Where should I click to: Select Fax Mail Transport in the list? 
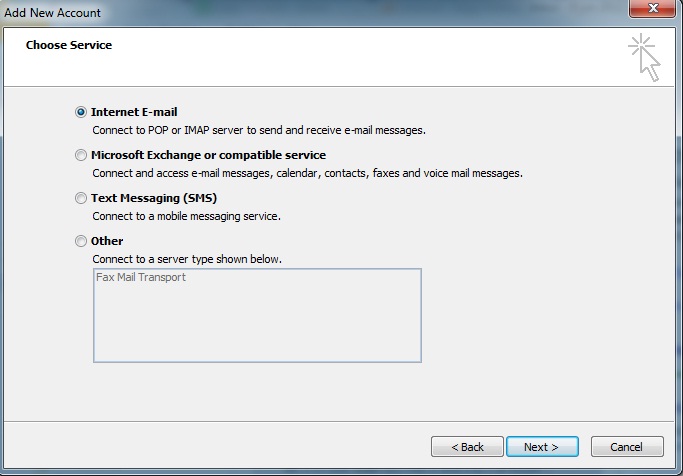tap(141, 278)
